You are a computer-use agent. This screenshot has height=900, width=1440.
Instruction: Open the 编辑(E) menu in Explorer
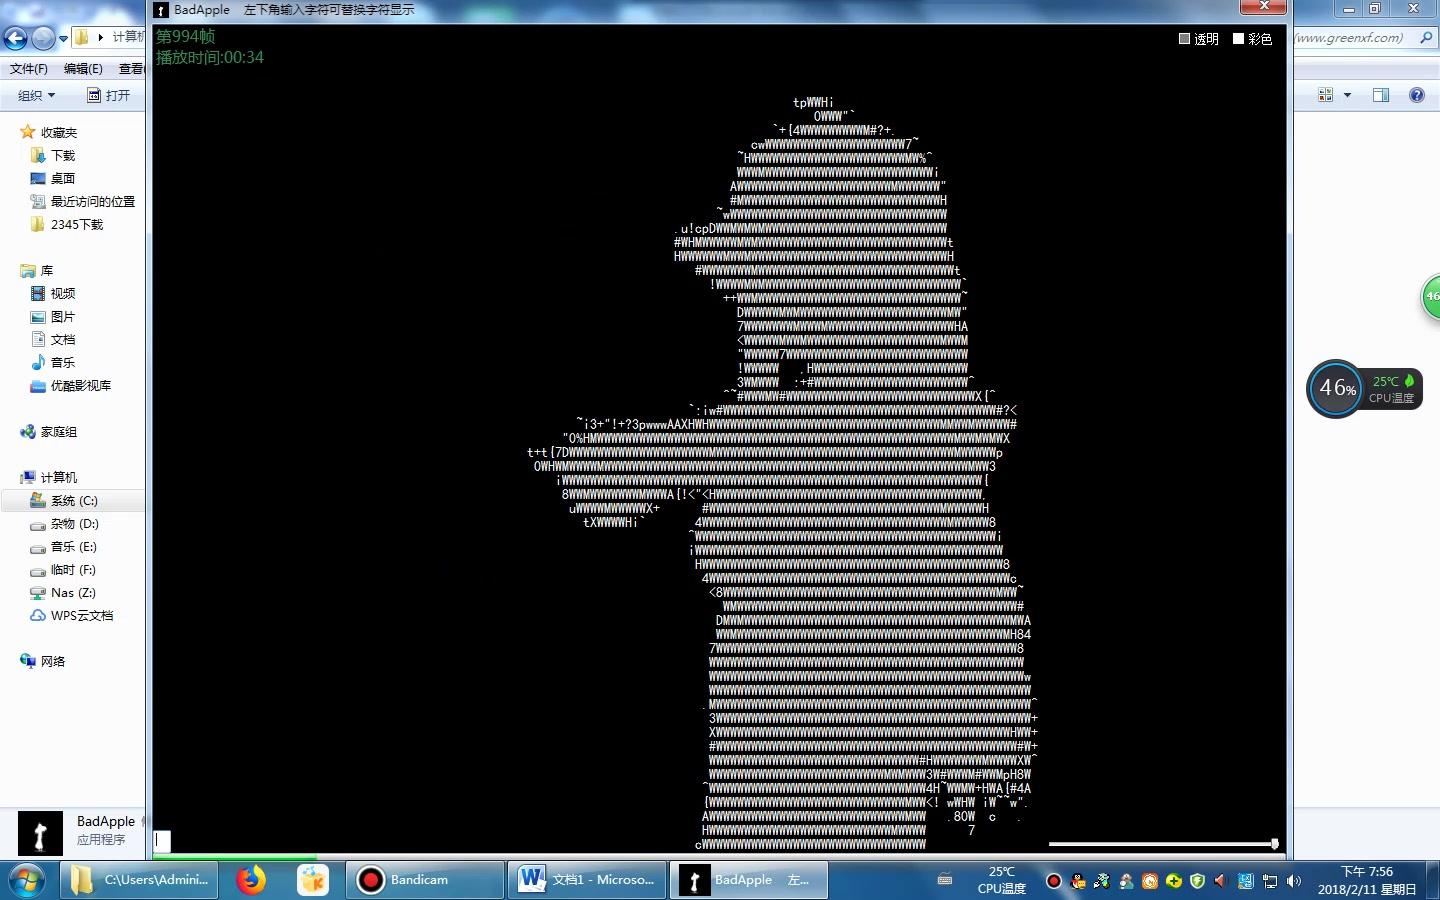coord(83,69)
